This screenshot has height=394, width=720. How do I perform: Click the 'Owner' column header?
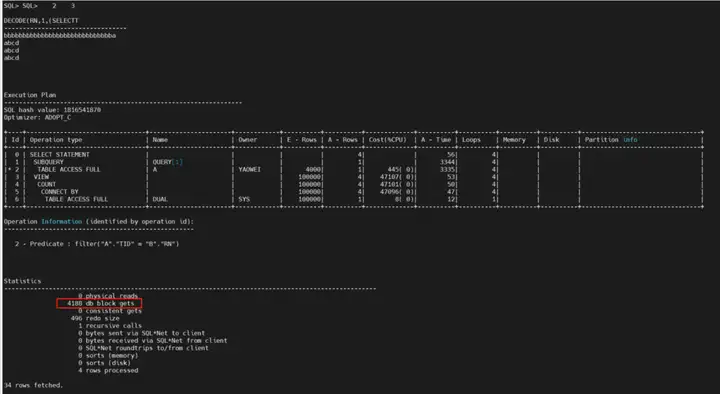click(x=248, y=140)
